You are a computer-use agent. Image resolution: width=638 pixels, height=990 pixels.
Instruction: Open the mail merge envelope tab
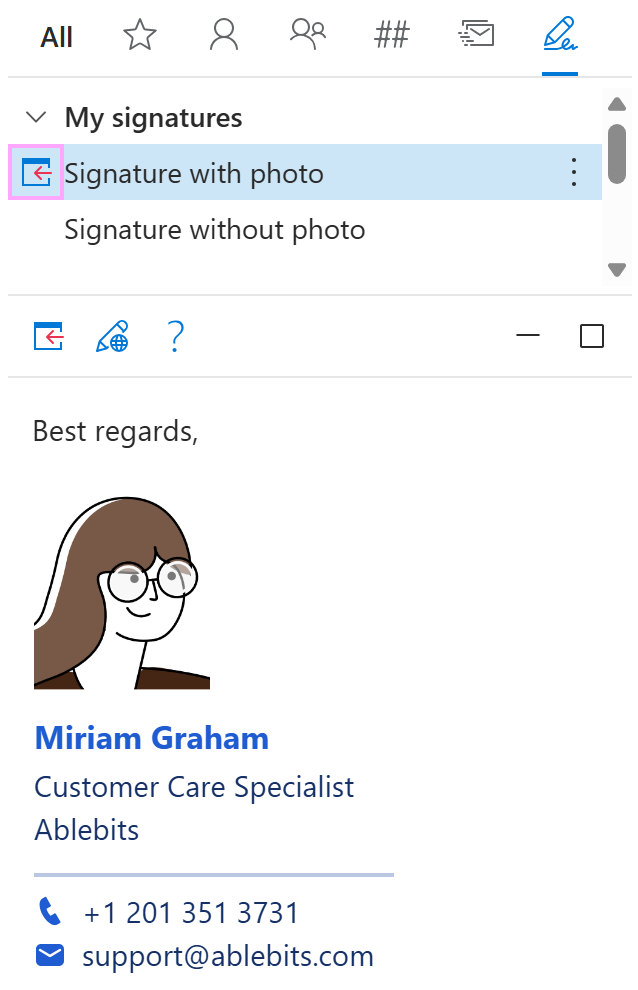click(476, 37)
